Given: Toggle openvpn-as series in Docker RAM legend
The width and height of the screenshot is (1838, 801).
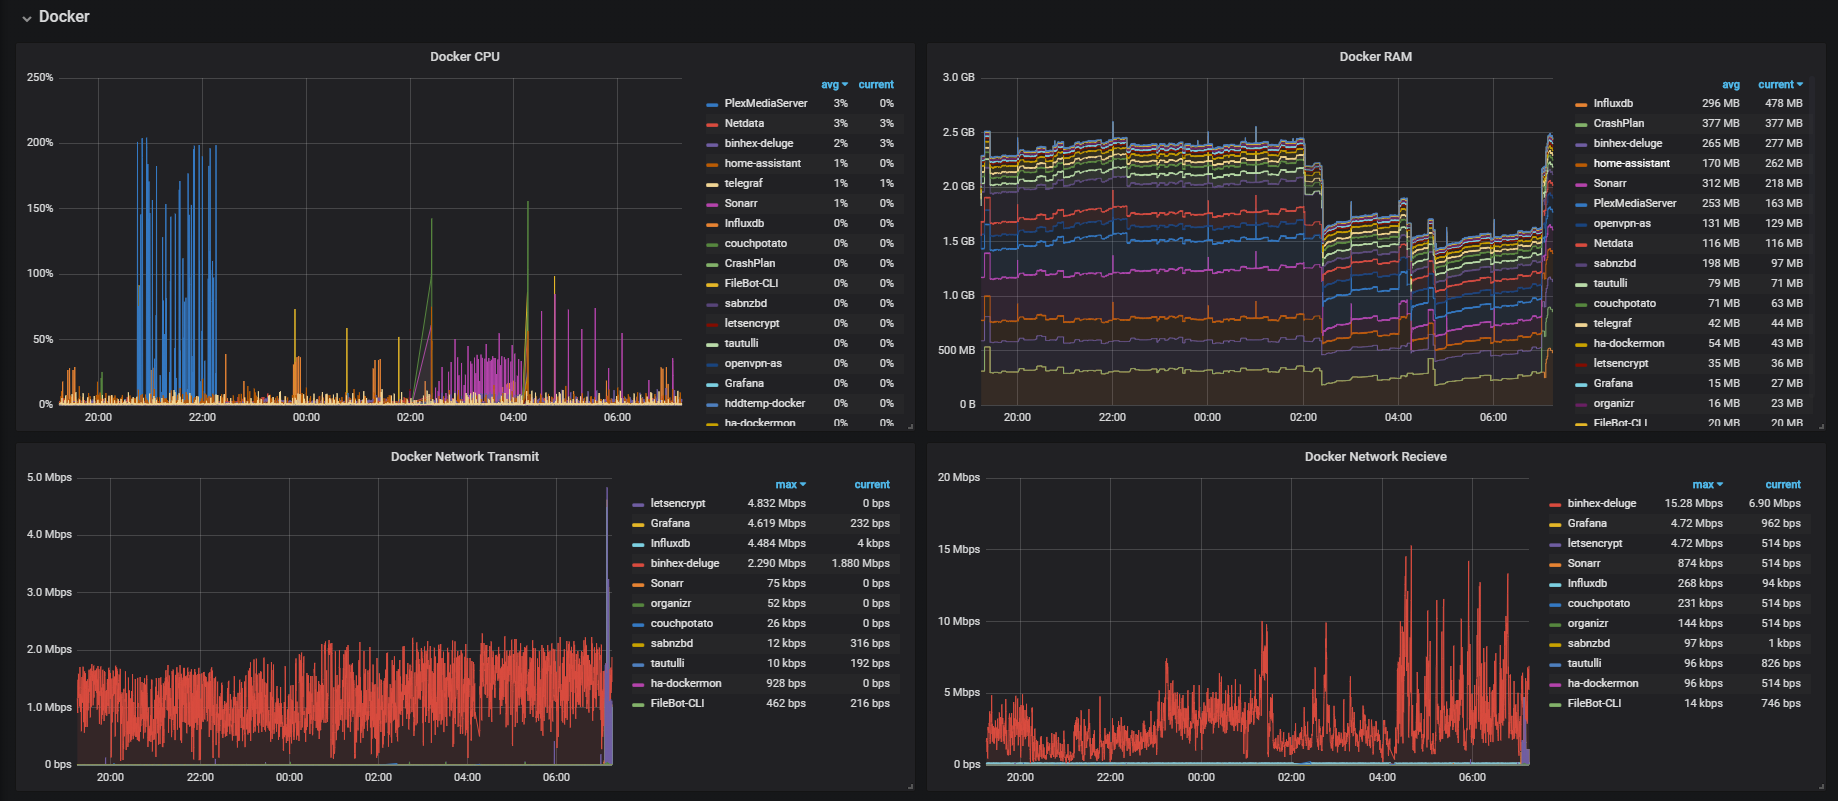Looking at the screenshot, I should pos(1622,224).
